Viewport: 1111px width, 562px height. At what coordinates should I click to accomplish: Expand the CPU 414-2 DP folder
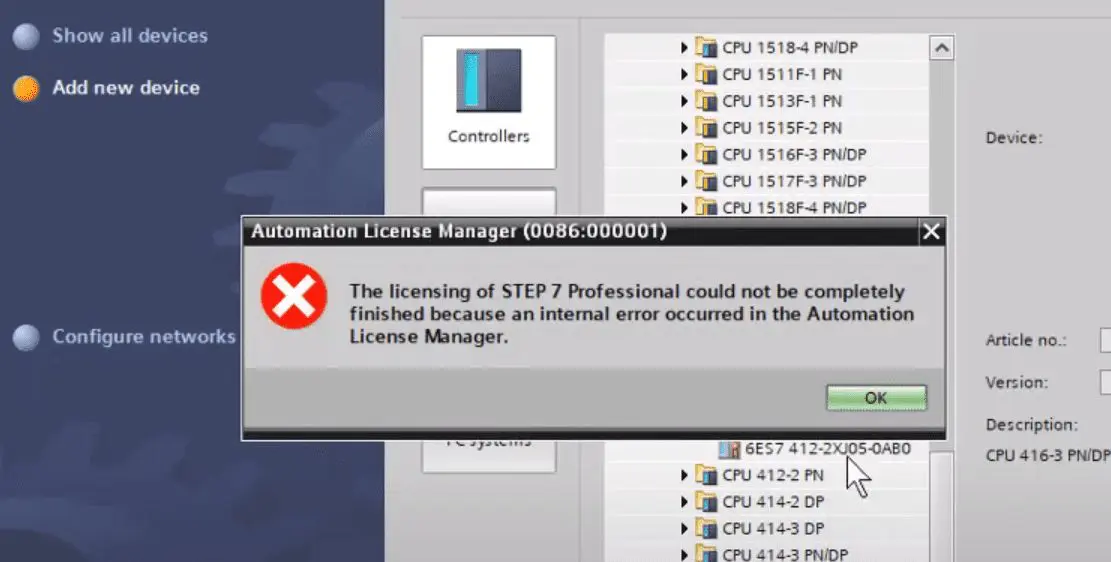tap(684, 502)
